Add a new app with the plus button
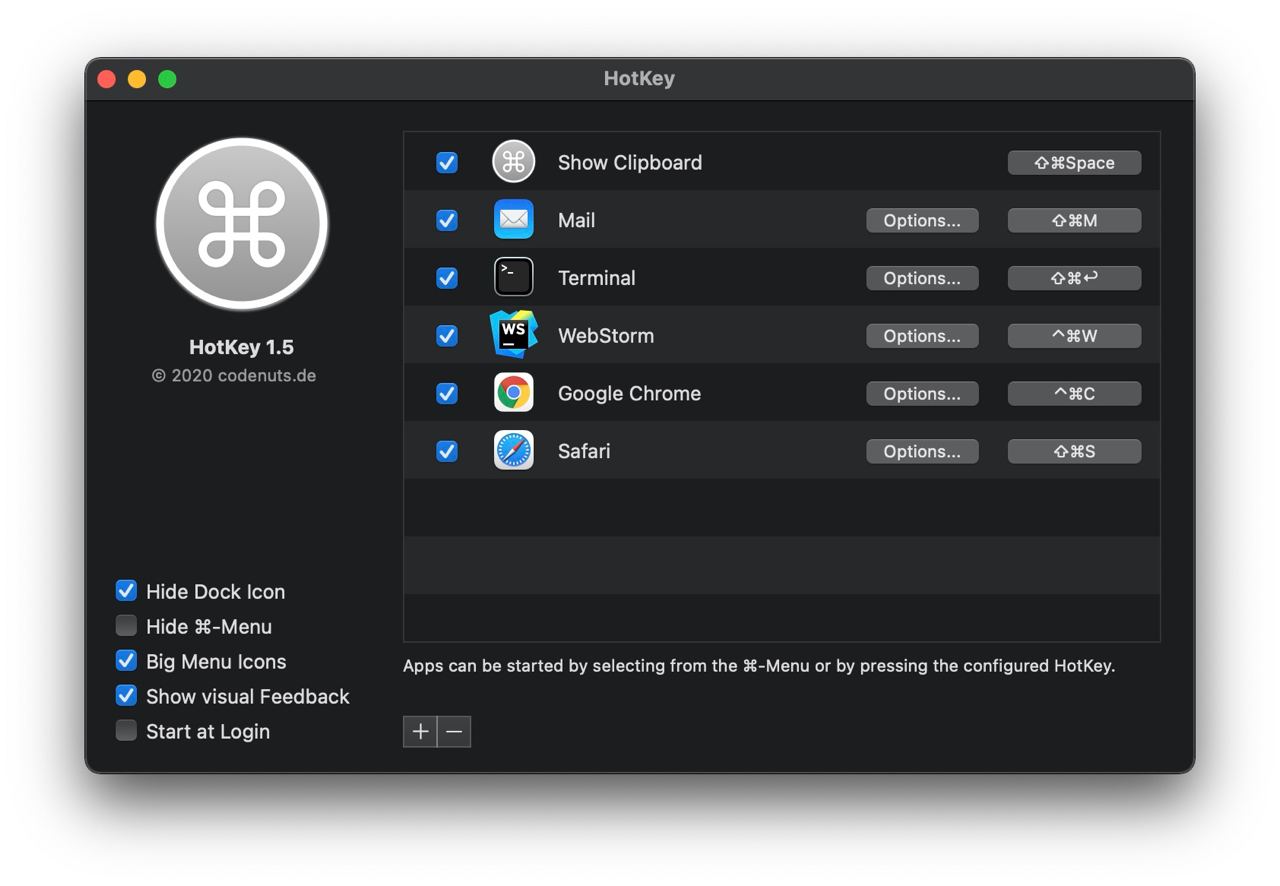1280x886 pixels. [420, 732]
